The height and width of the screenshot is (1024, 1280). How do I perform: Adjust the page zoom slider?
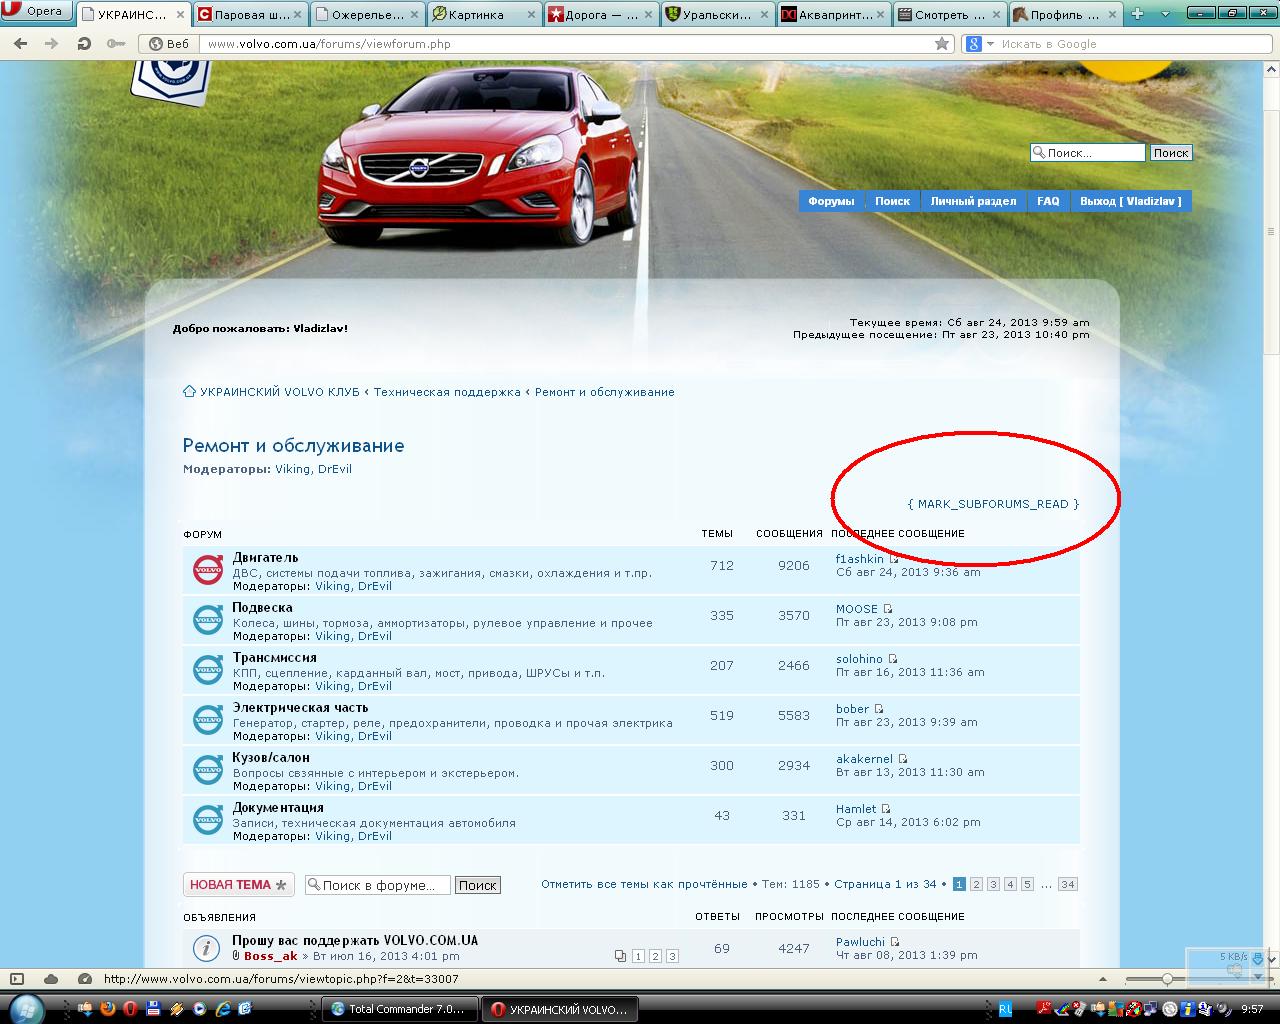tap(1167, 979)
